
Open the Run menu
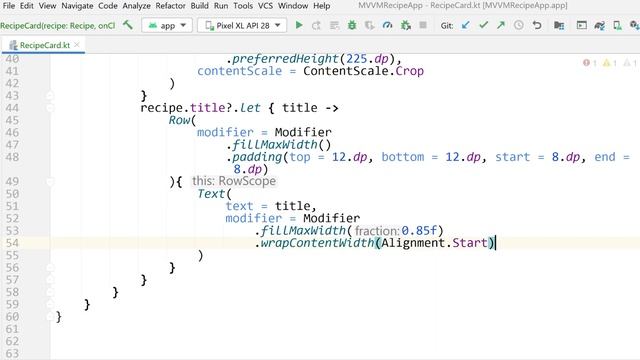[221, 6]
